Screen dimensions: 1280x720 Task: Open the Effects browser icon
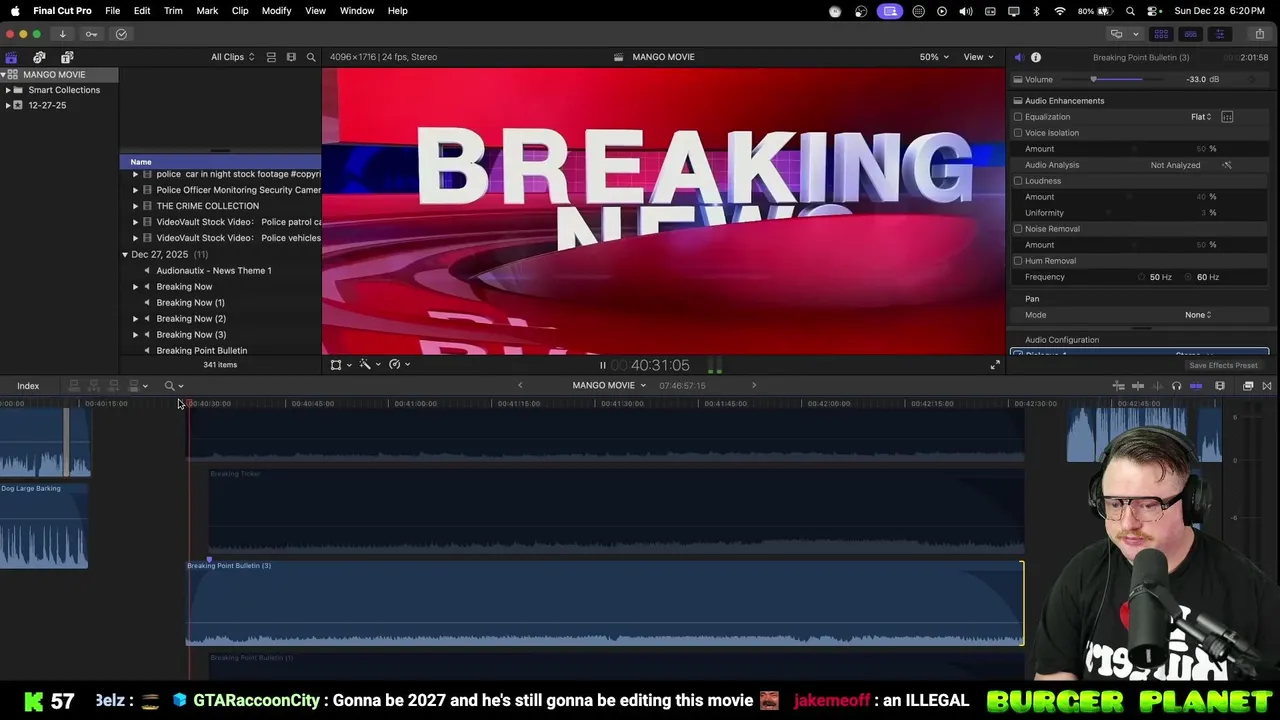pos(1248,386)
